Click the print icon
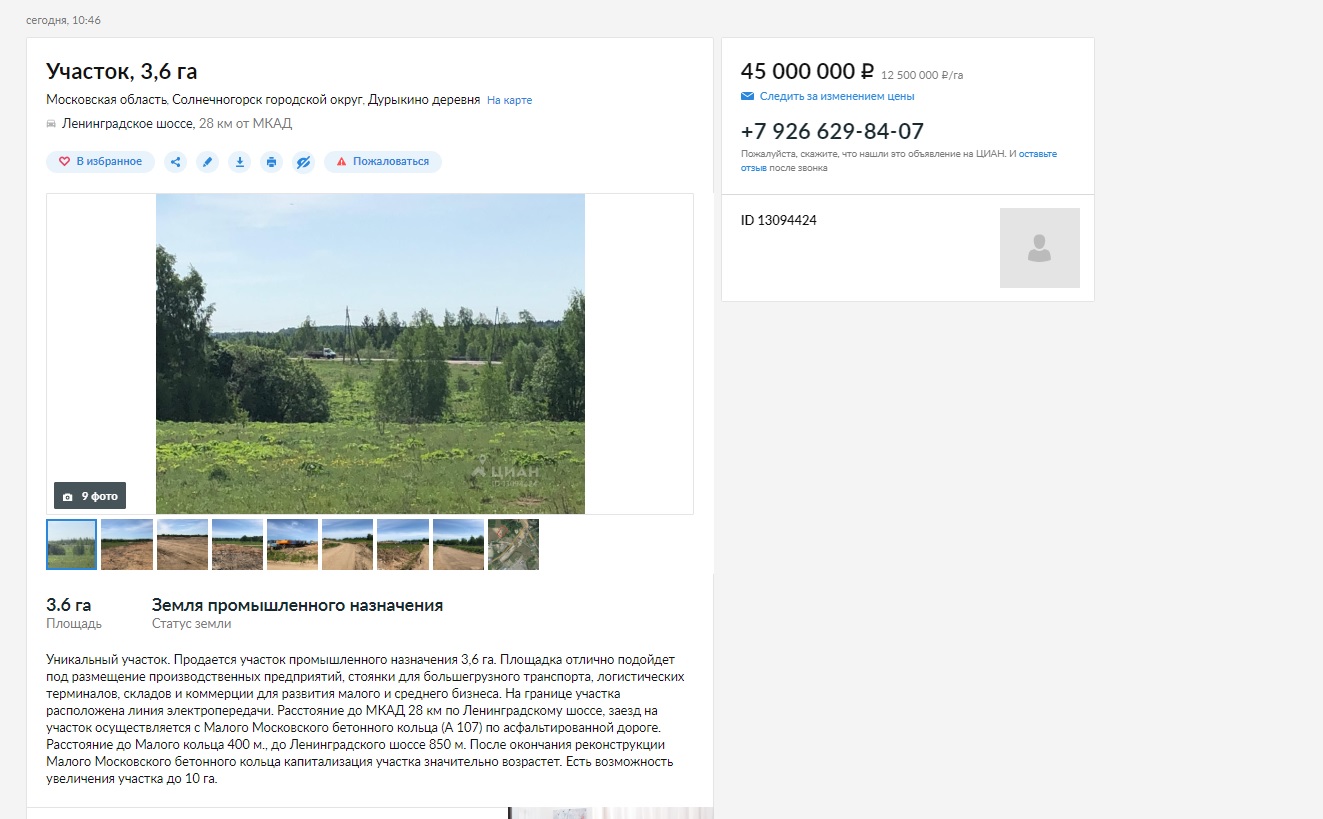The height and width of the screenshot is (819, 1323). click(x=271, y=161)
